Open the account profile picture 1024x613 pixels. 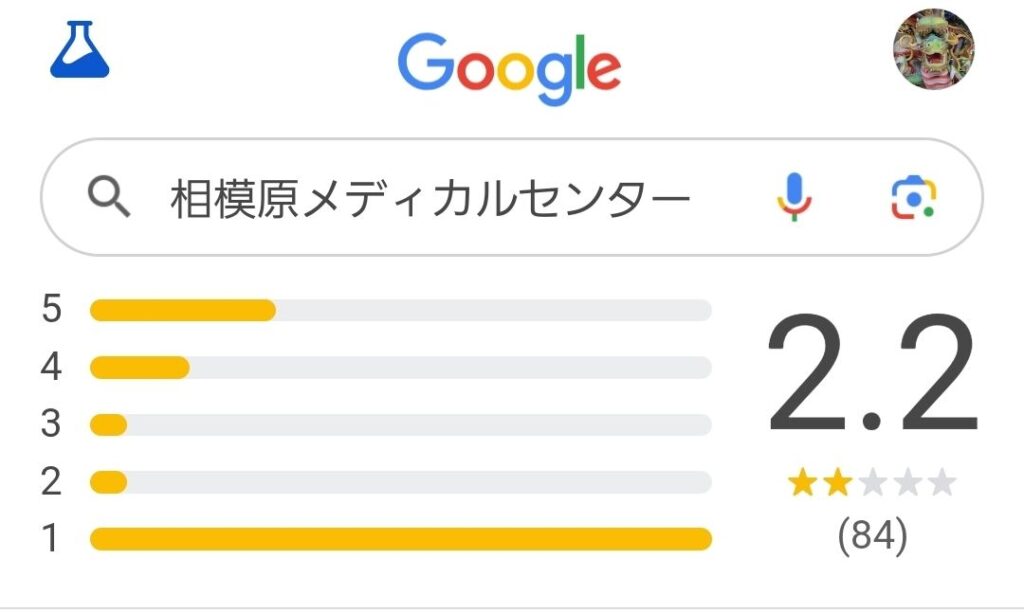click(932, 49)
